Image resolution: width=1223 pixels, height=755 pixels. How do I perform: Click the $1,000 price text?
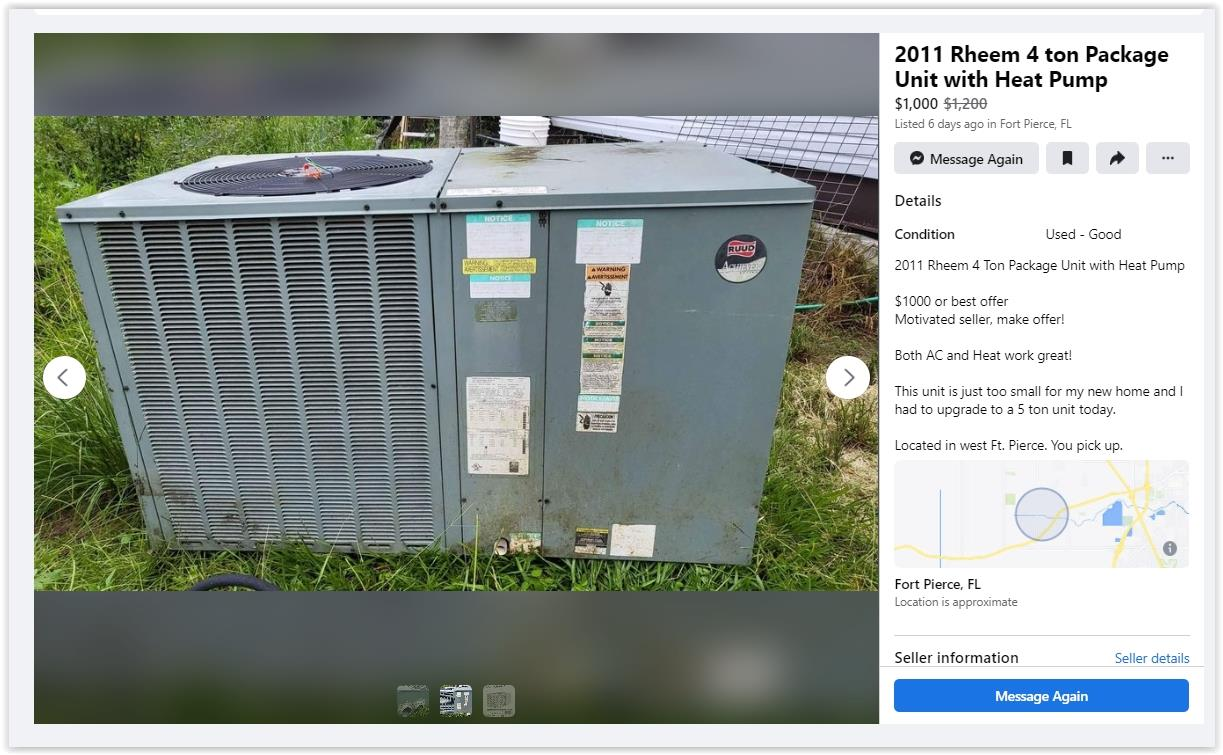pyautogui.click(x=916, y=104)
